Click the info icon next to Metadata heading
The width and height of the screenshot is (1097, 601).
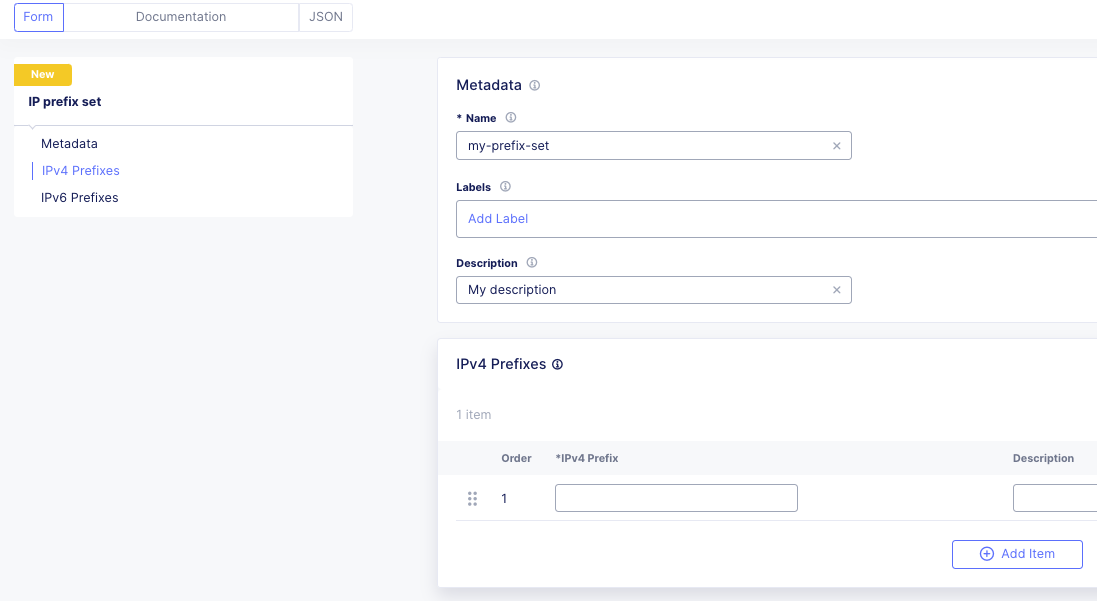(x=534, y=85)
